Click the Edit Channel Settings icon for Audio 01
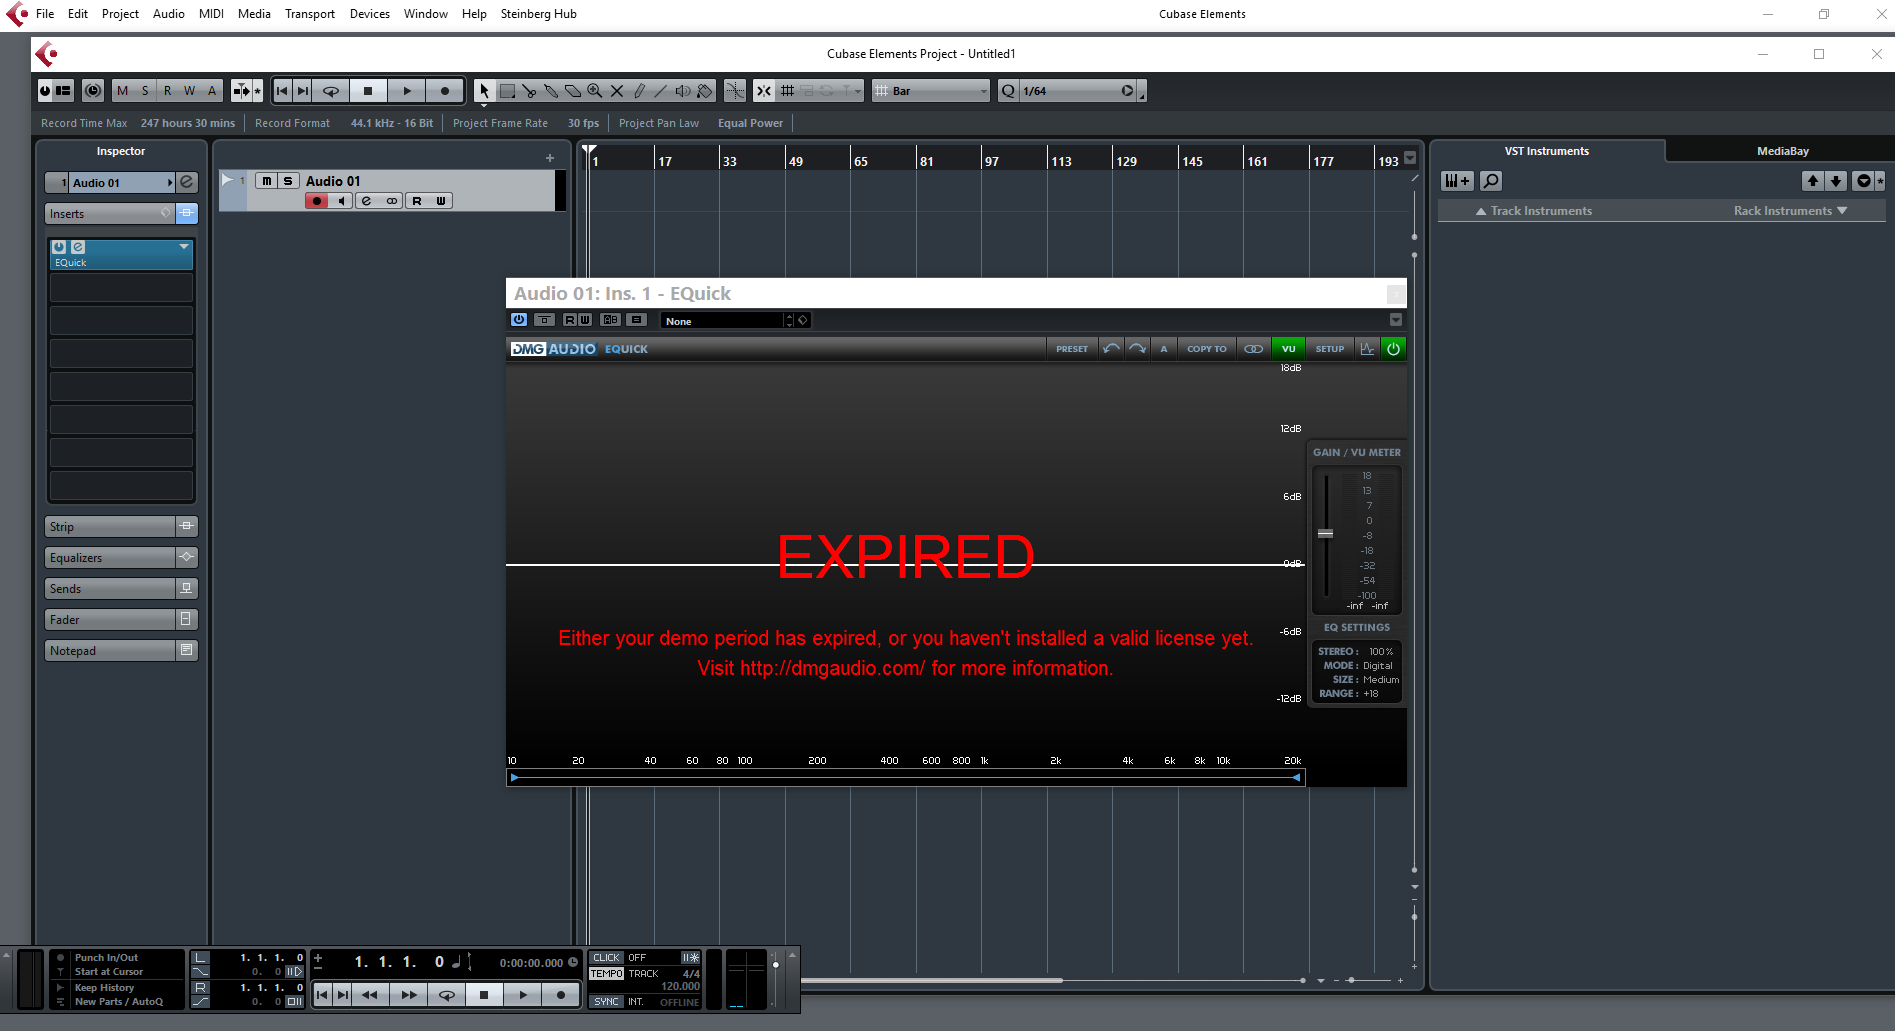The height and width of the screenshot is (1031, 1895). pos(187,182)
